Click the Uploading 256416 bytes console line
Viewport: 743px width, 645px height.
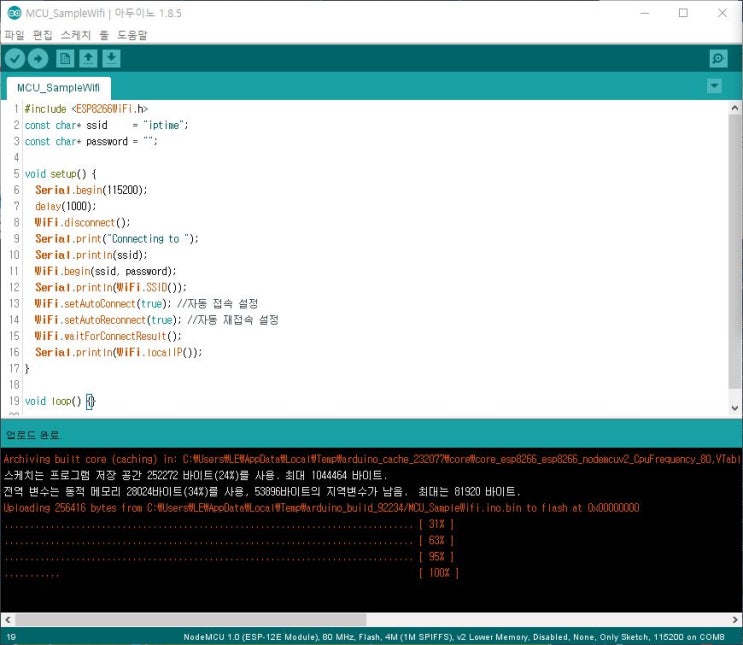[x=321, y=508]
